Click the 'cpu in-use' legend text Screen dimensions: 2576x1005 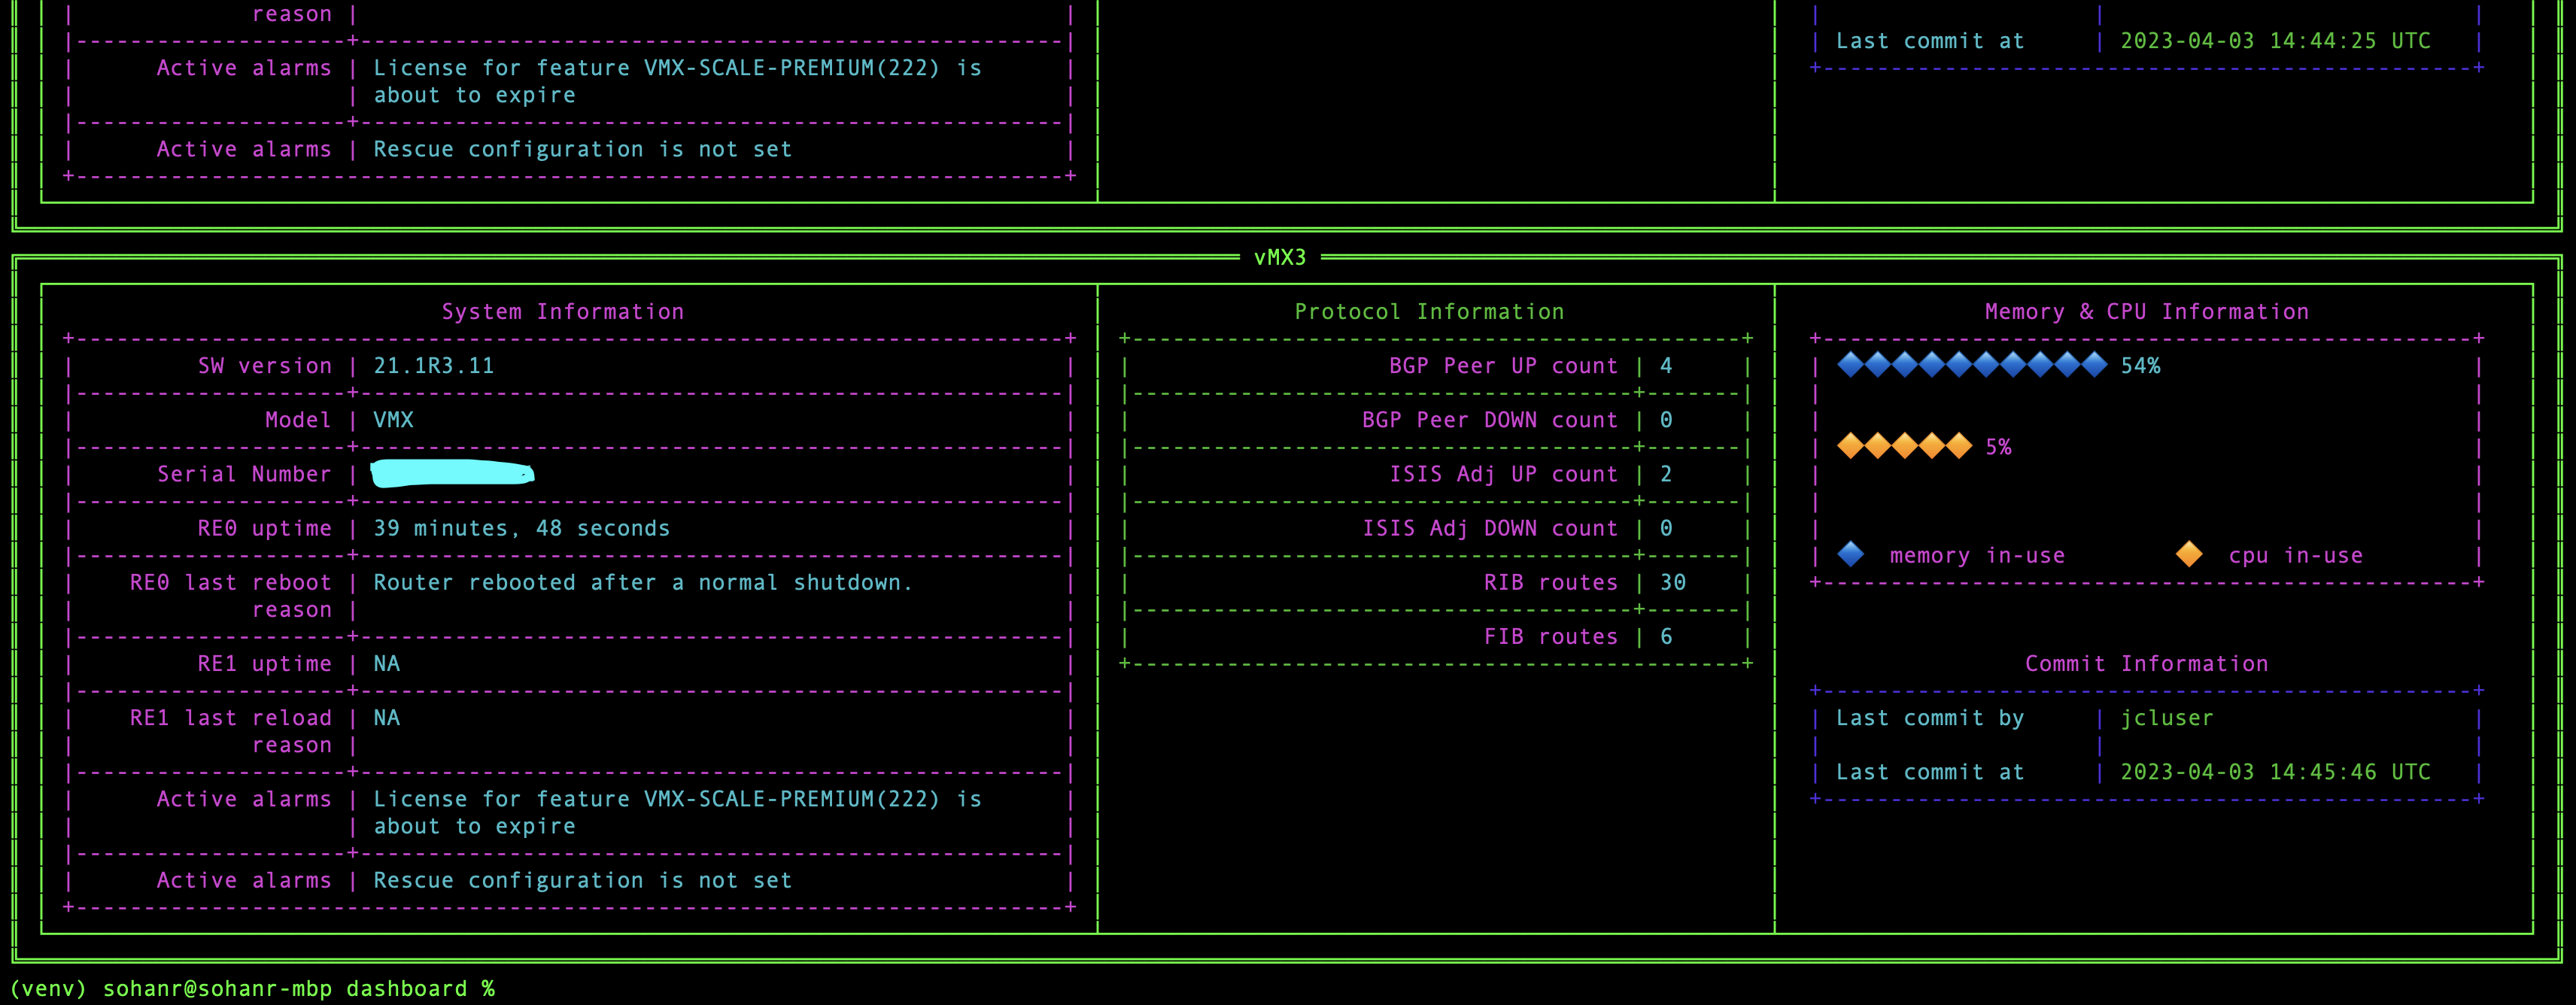[x=2296, y=556]
